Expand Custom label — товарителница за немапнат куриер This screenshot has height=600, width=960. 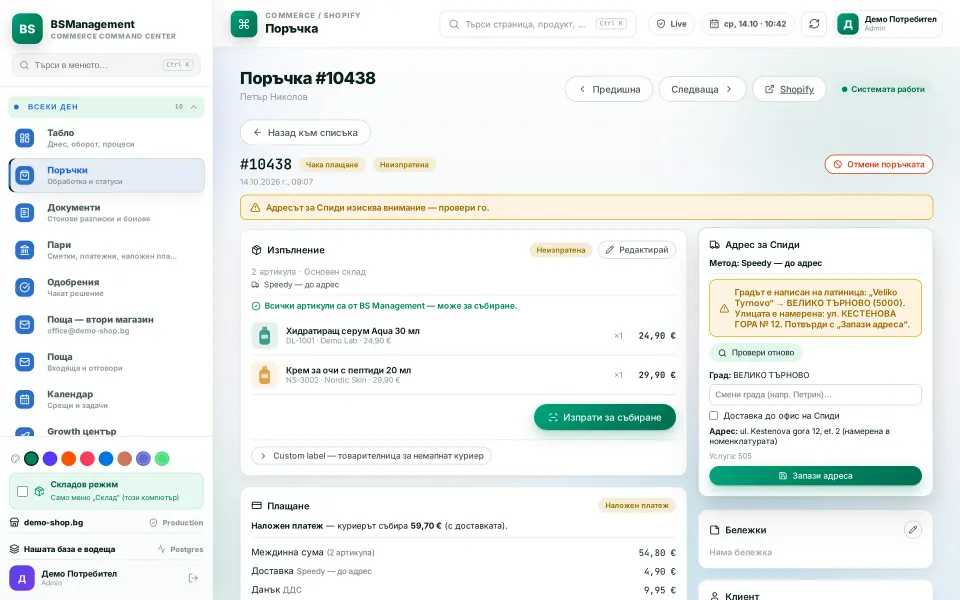tap(371, 456)
